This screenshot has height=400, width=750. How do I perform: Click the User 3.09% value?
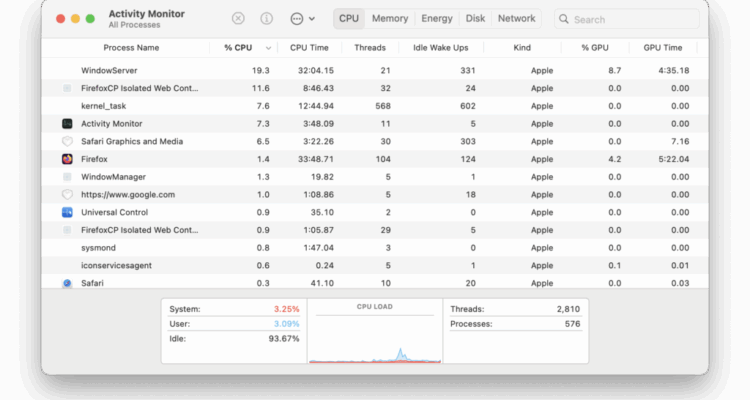click(x=287, y=324)
